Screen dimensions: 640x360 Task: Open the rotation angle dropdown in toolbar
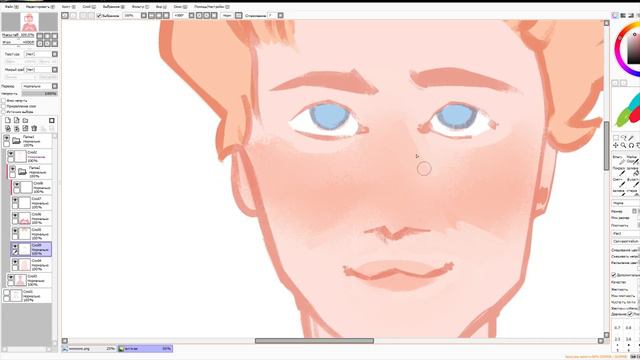coord(191,16)
